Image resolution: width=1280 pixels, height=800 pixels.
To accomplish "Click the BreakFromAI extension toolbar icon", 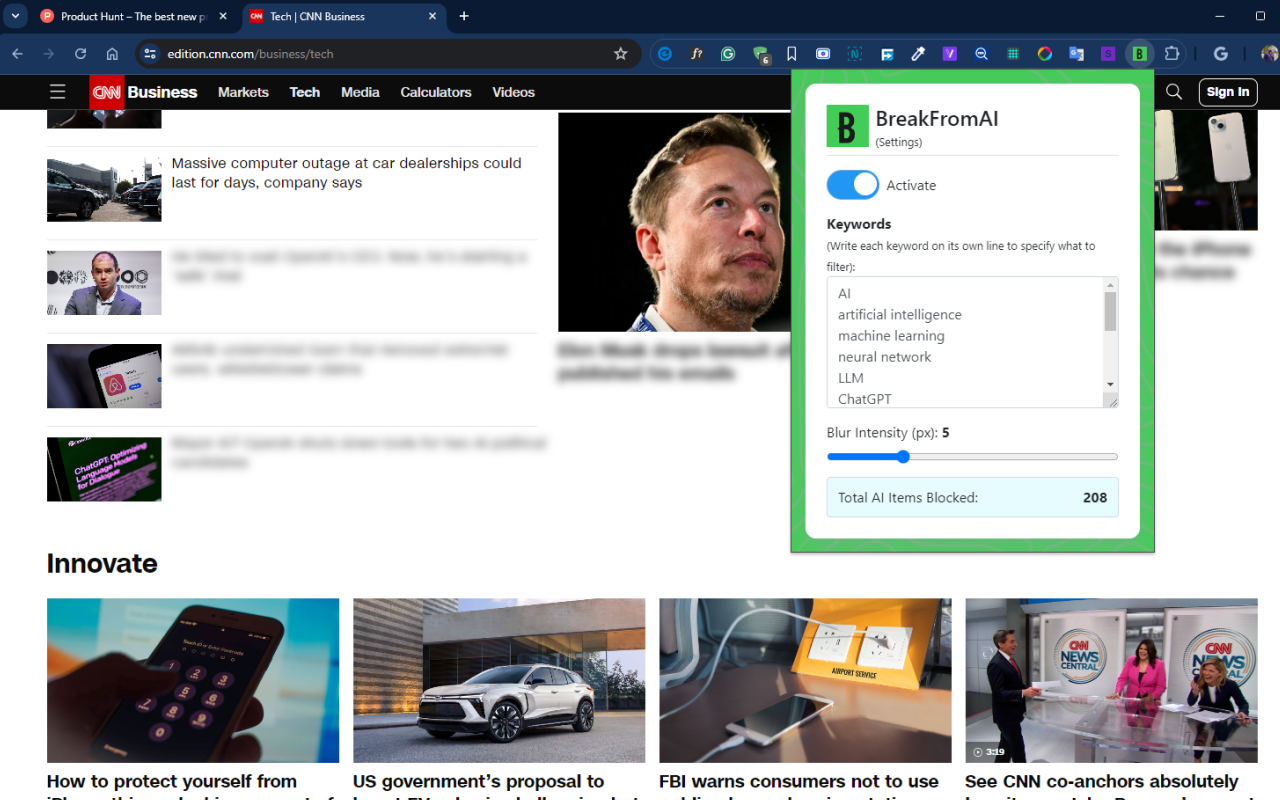I will (x=1139, y=54).
